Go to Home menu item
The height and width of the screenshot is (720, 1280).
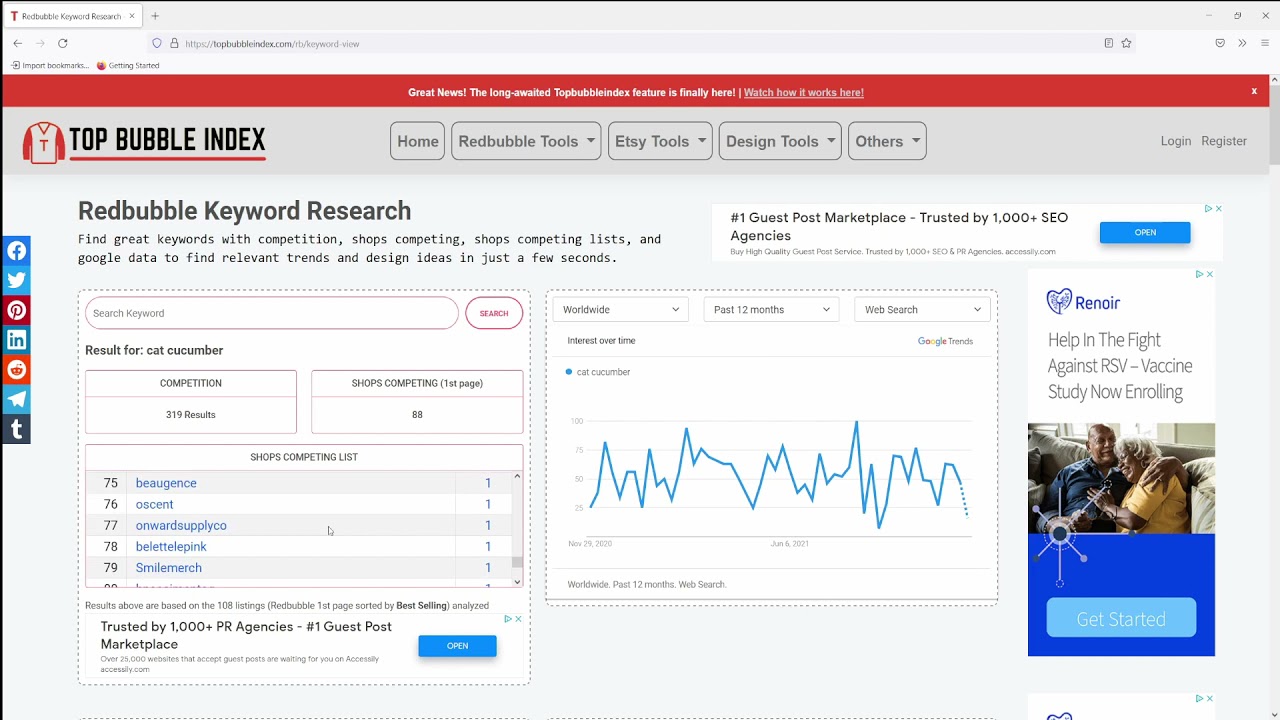[x=418, y=141]
